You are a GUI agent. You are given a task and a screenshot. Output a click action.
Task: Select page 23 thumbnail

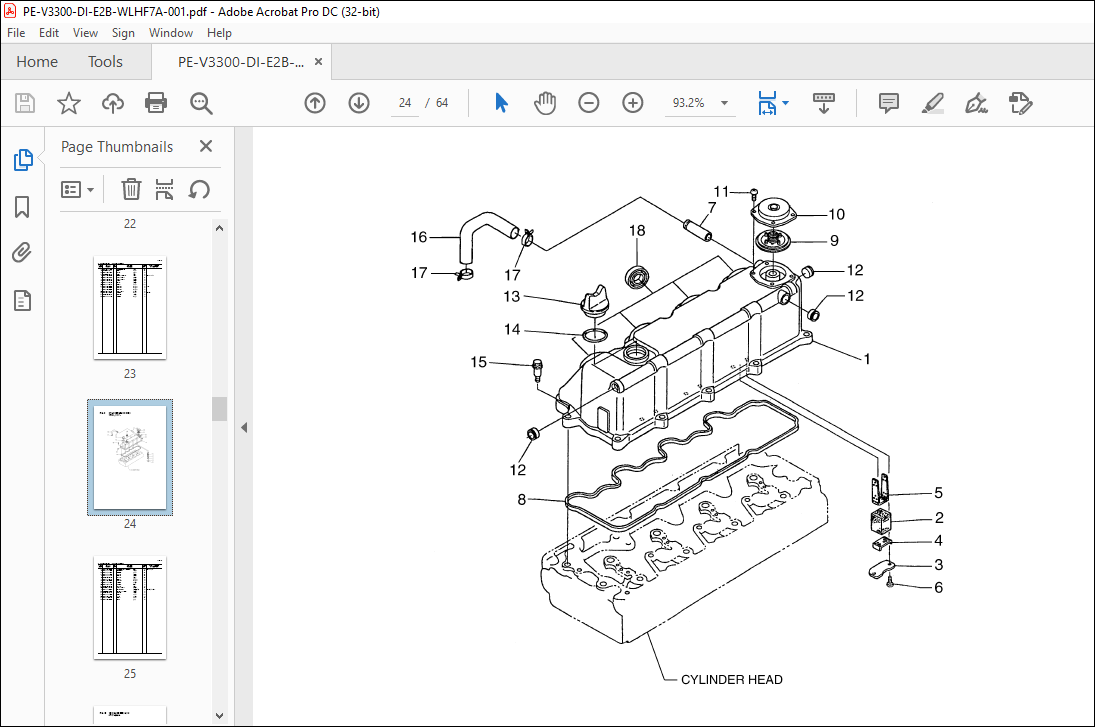130,307
